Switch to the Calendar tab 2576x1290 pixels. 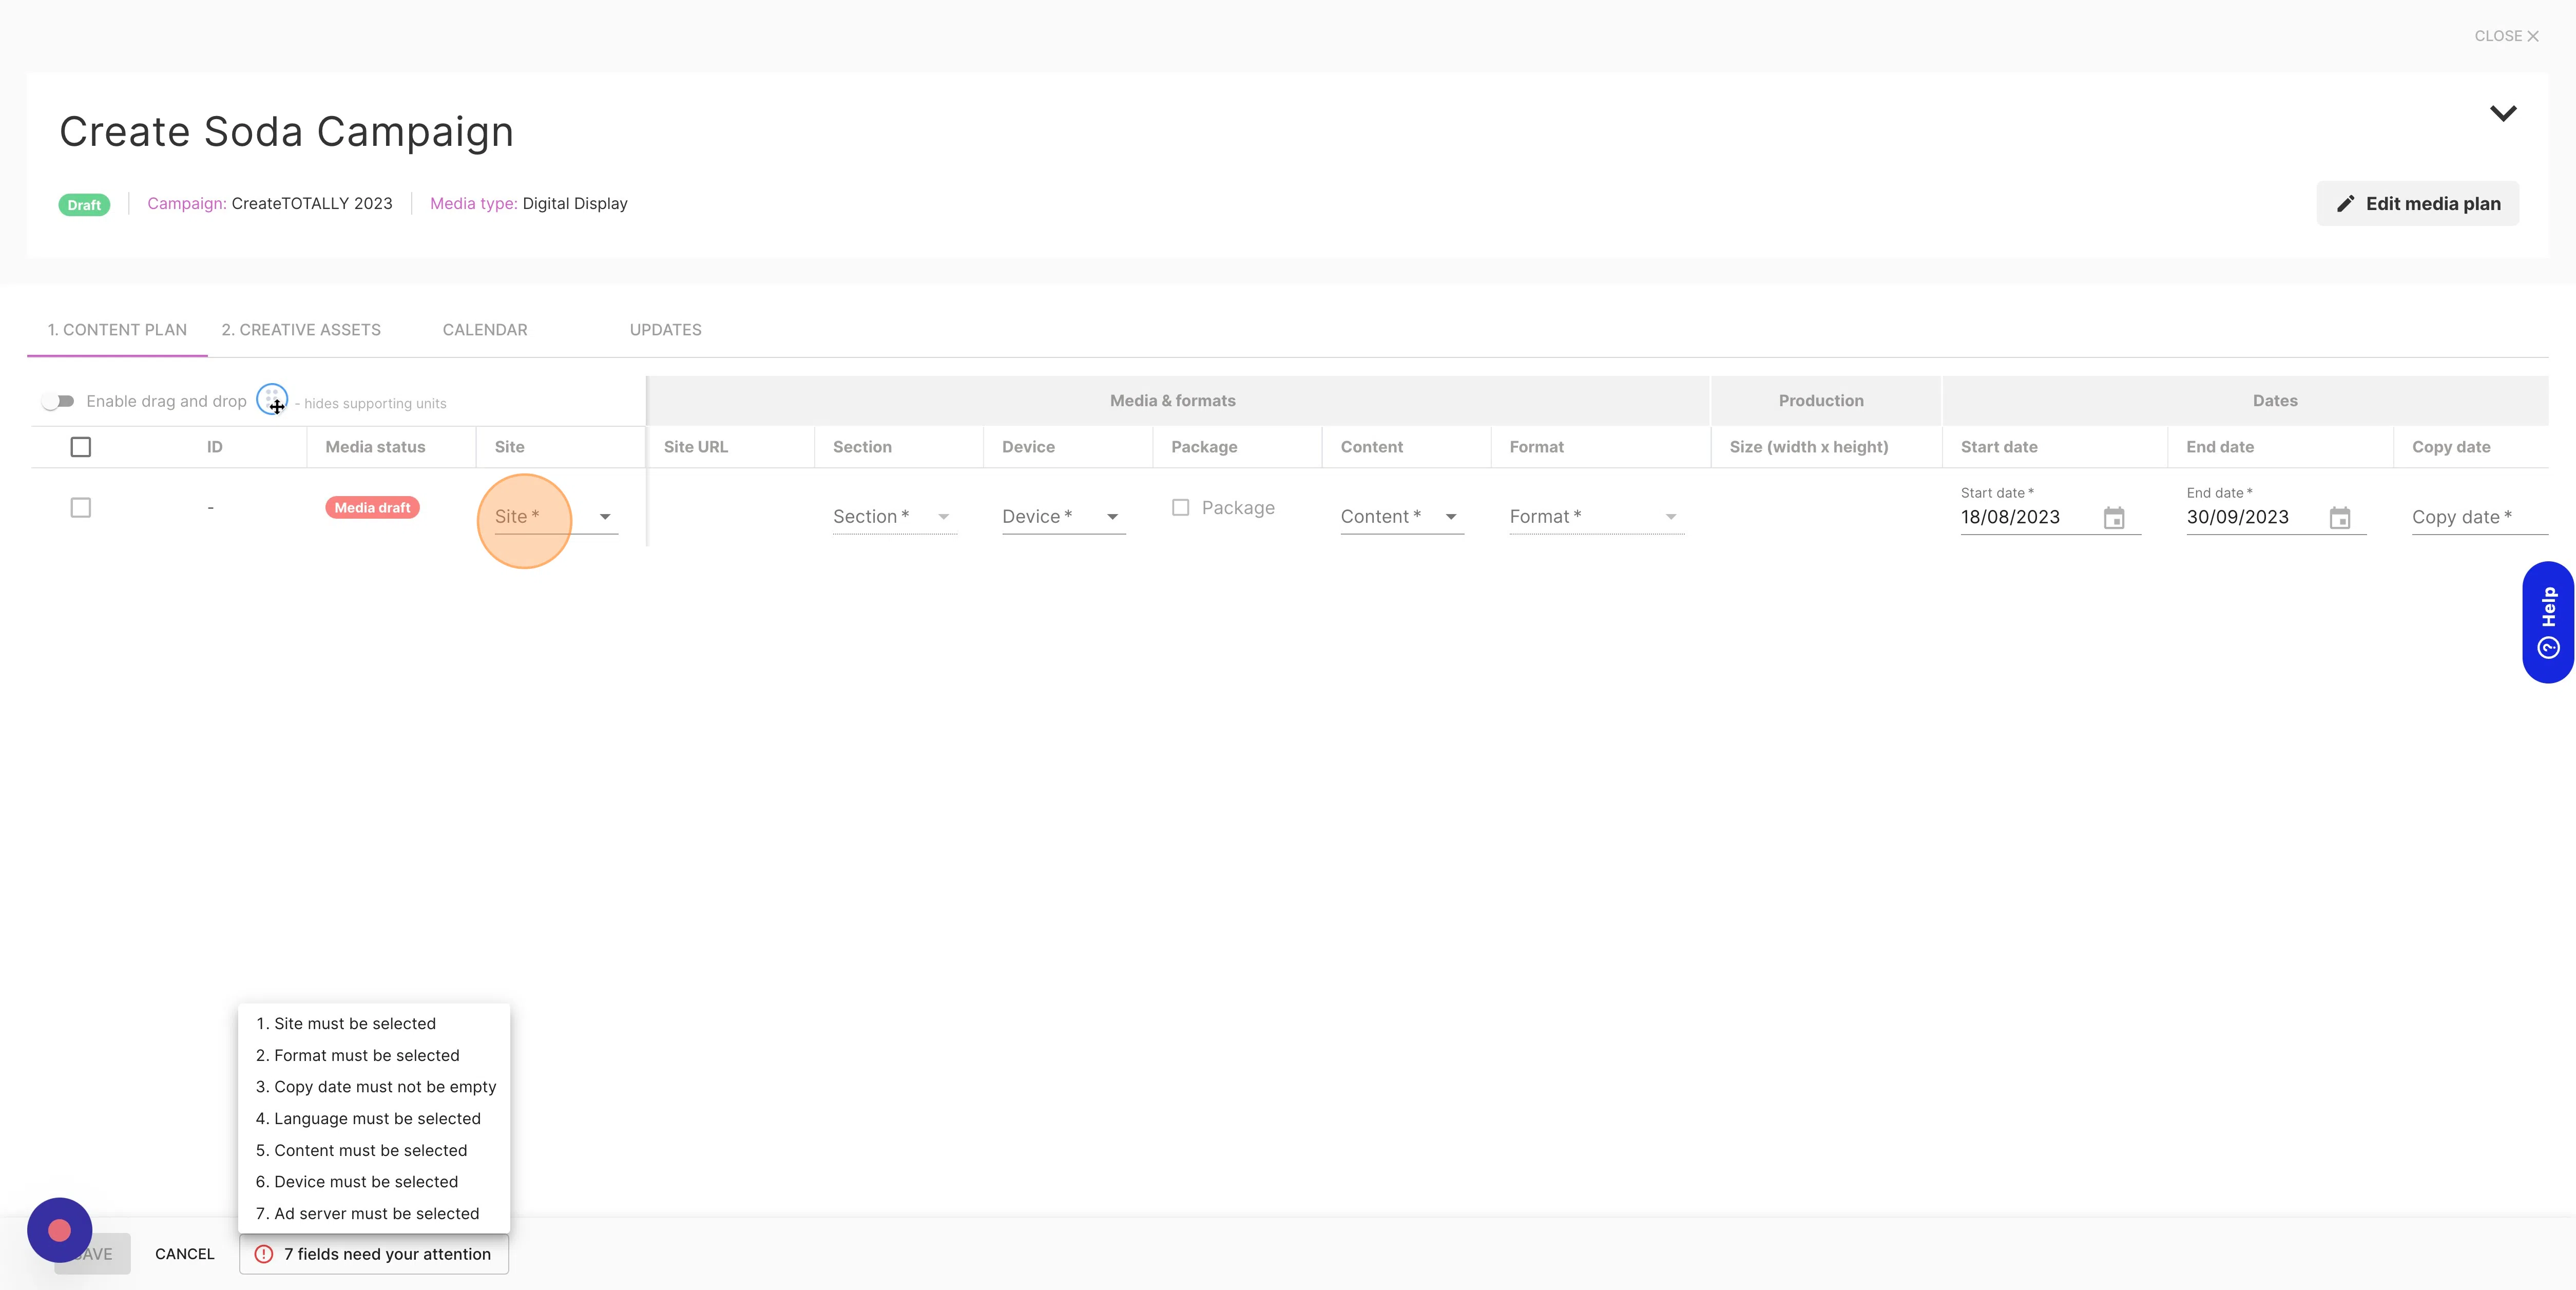485,329
